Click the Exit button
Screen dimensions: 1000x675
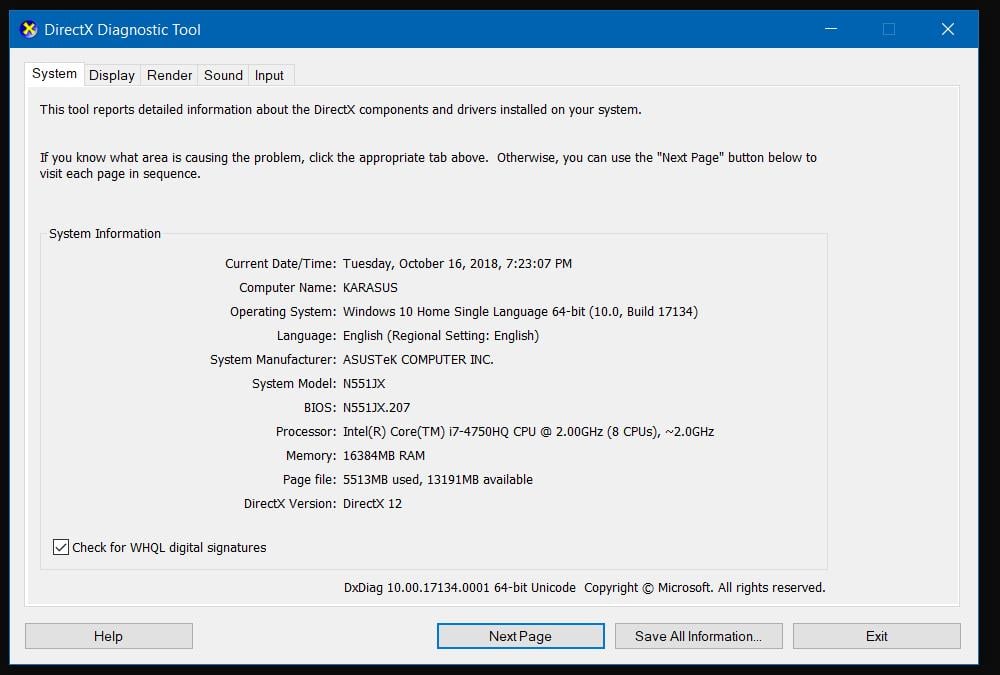point(876,636)
